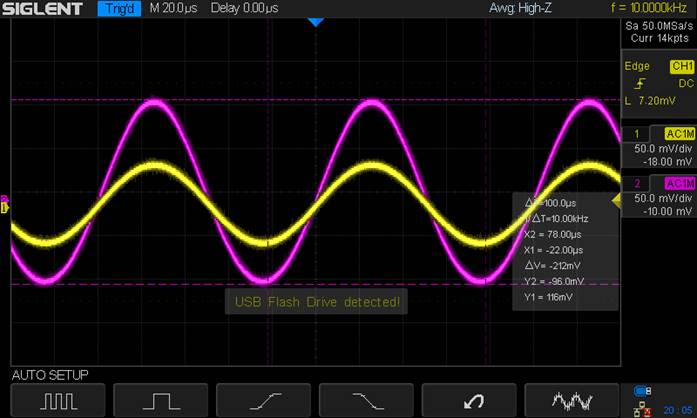The image size is (697, 418).
Task: Select the noisy waveform auto setup icon
Action: (x=572, y=400)
